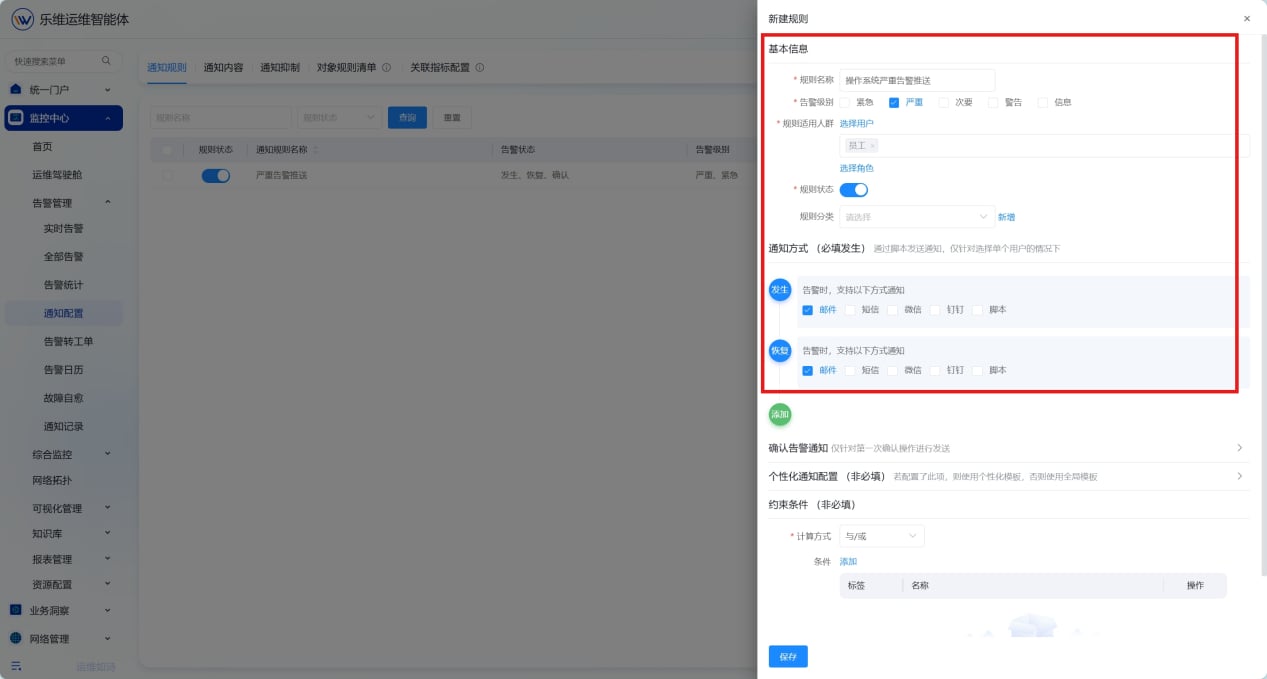This screenshot has height=679, width=1267.
Task: Close the 新建规则 panel with X
Action: [1246, 18]
